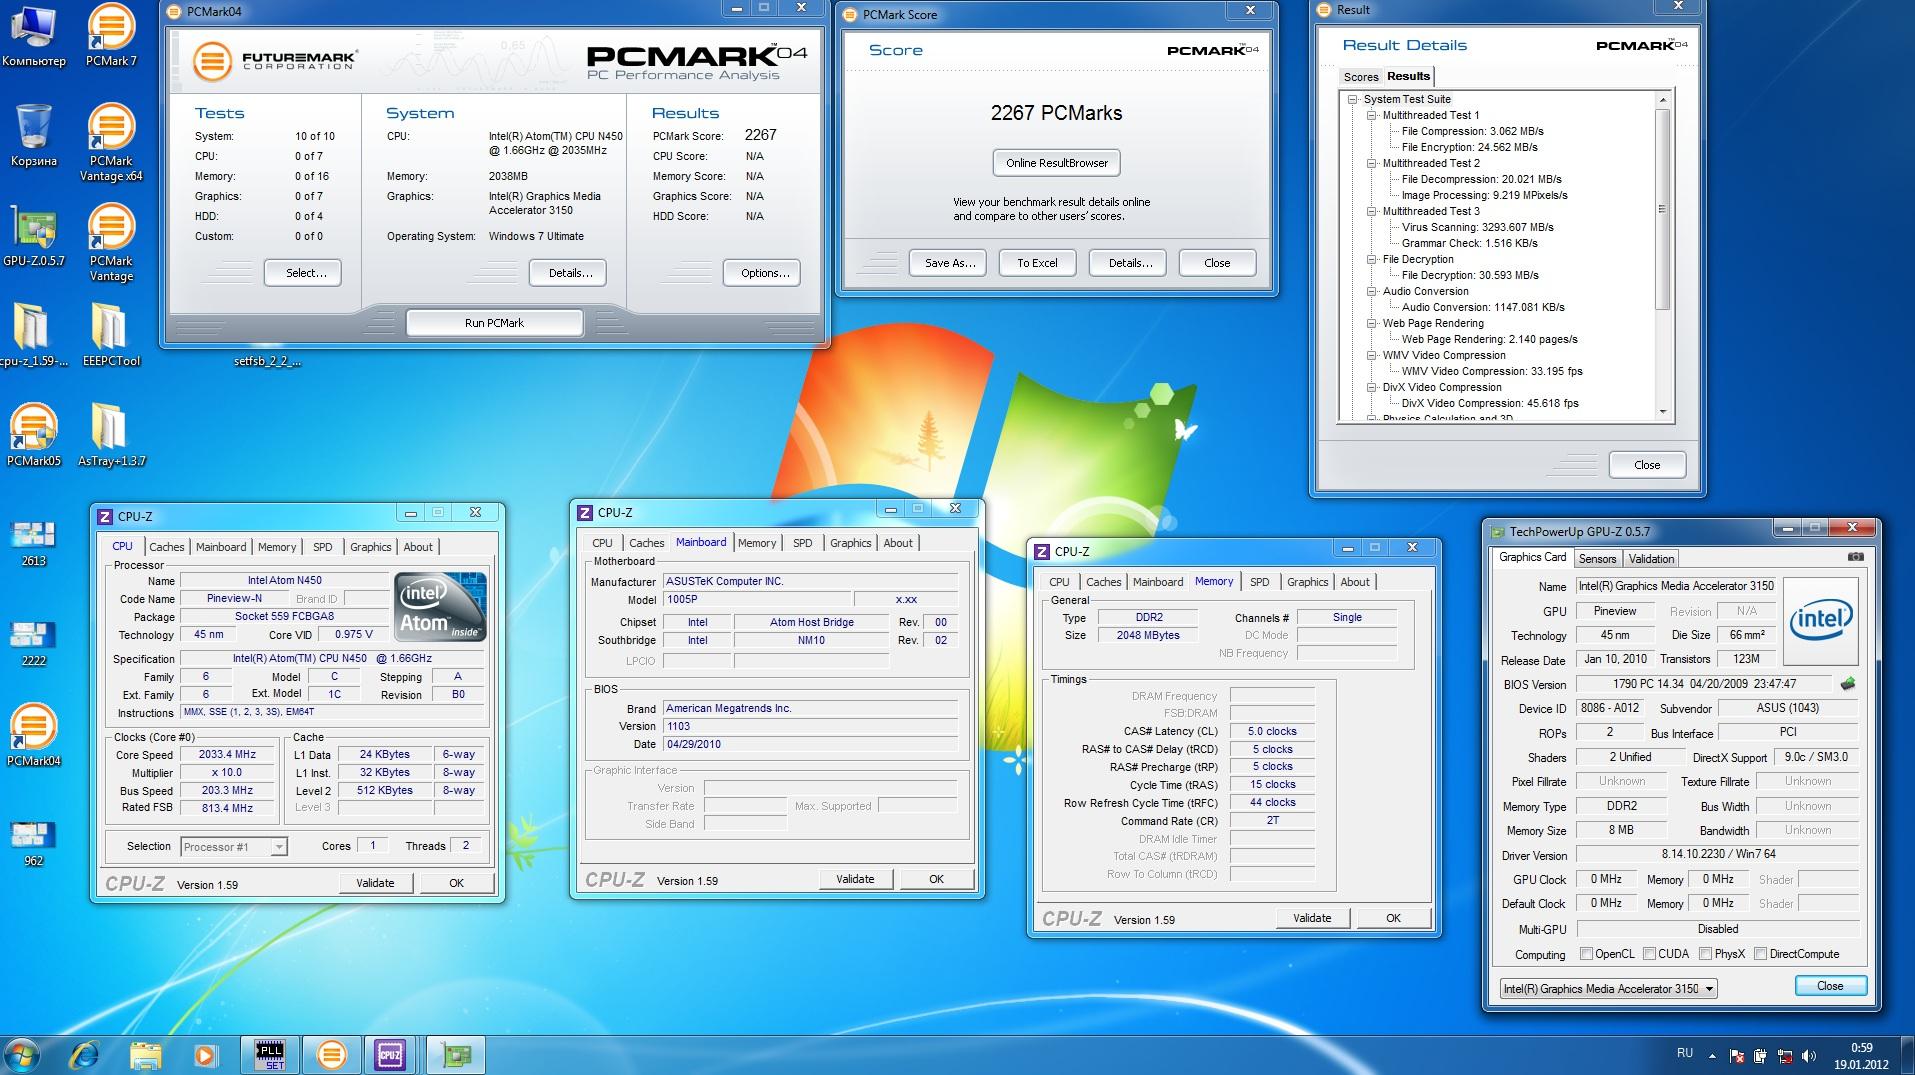Image resolution: width=1915 pixels, height=1075 pixels.
Task: Launch the GPU-Z.0.5.7 desktop icon
Action: tap(34, 236)
